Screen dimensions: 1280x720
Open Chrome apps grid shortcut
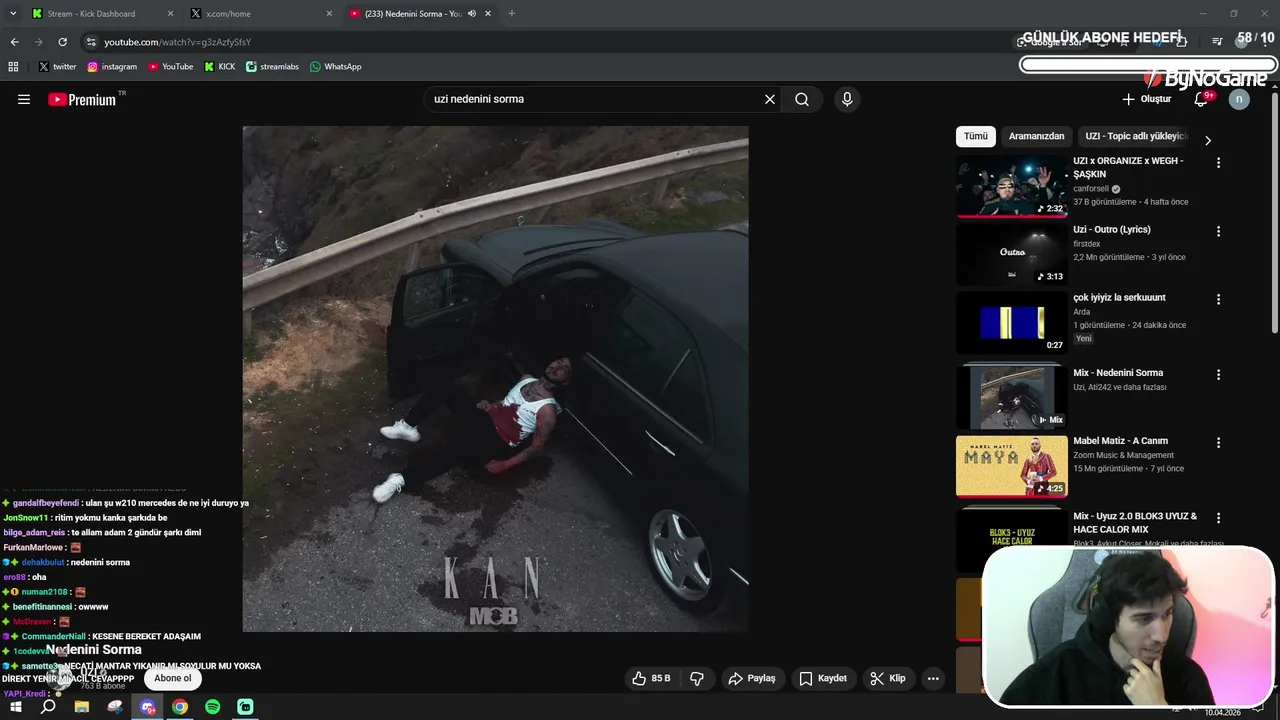tap(13, 67)
